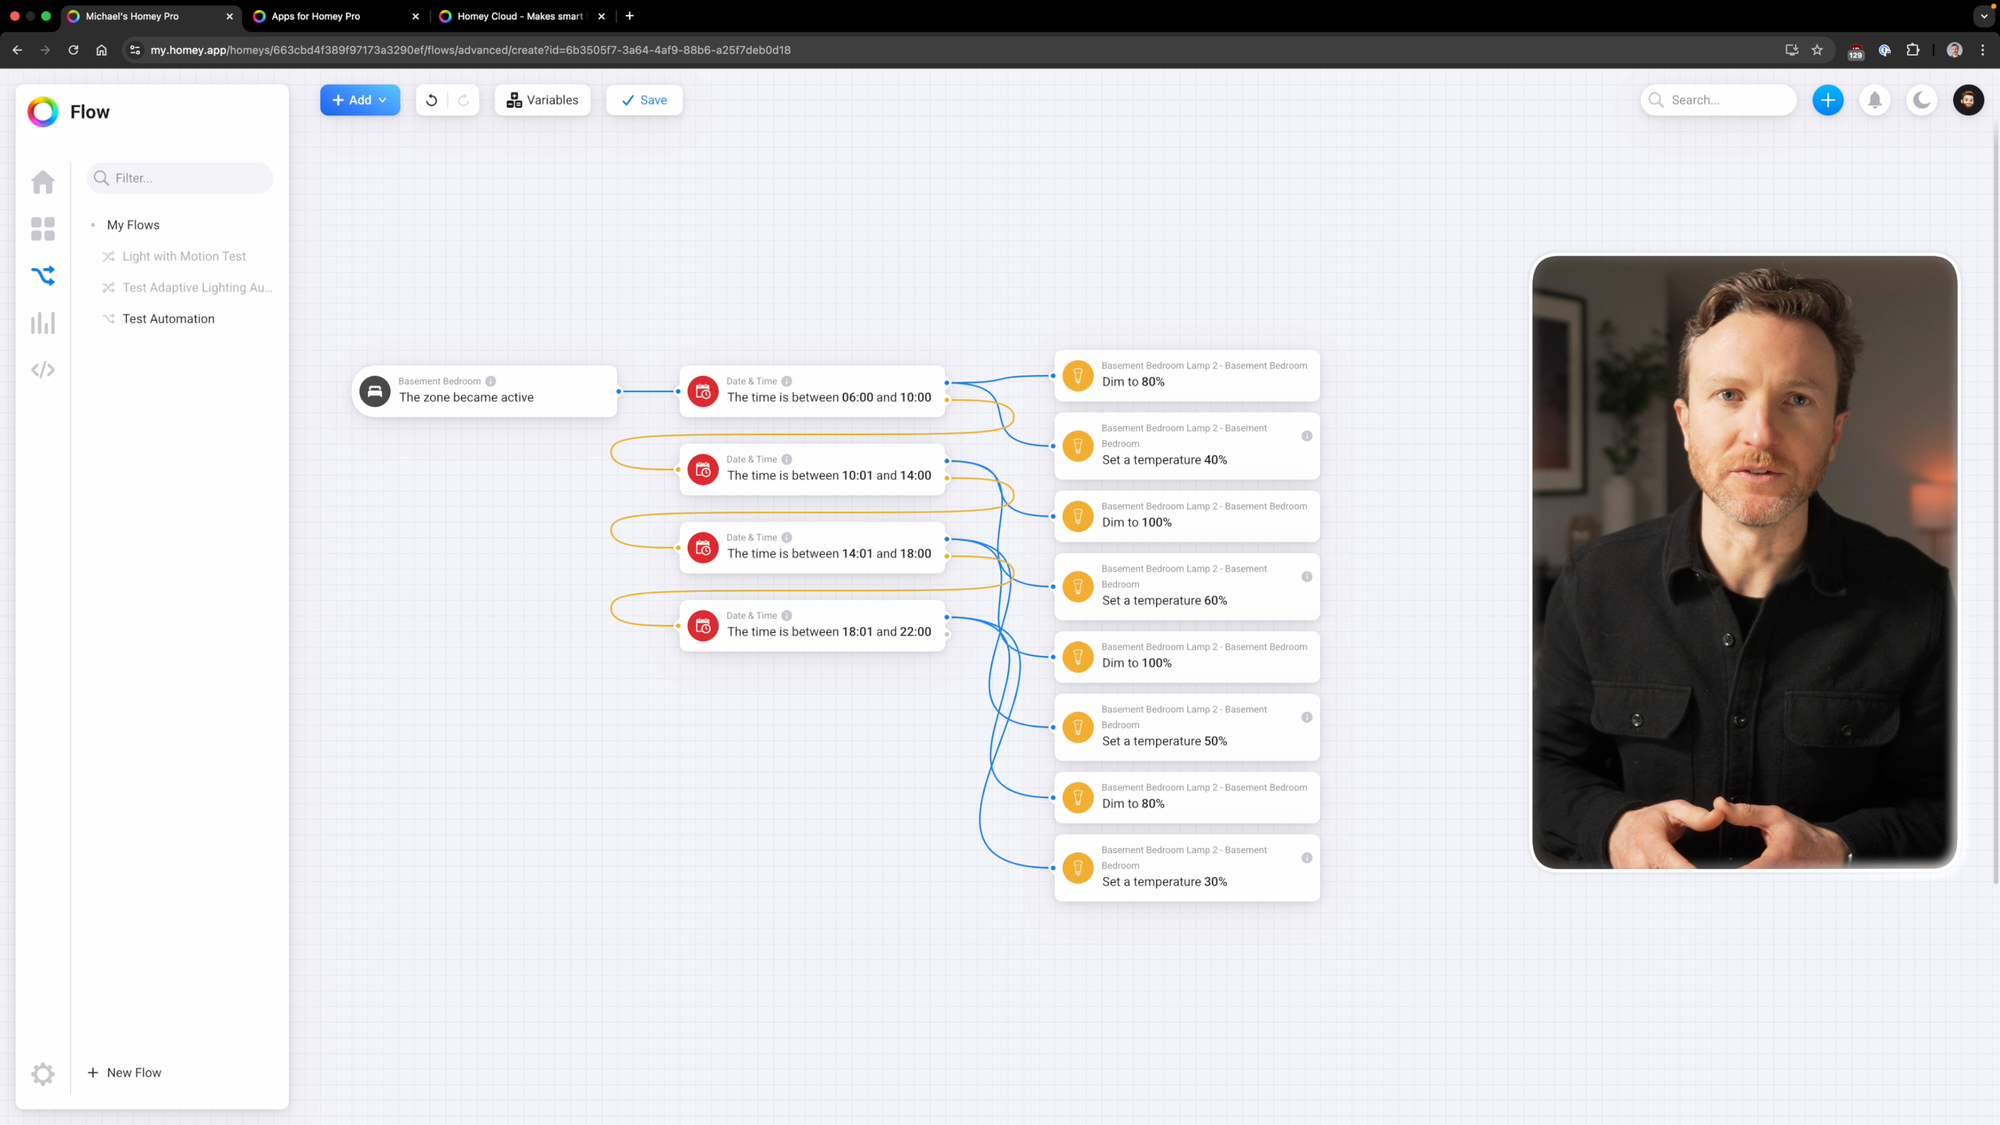The height and width of the screenshot is (1125, 2000).
Task: Select the Dim to 80% top card
Action: pos(1186,375)
